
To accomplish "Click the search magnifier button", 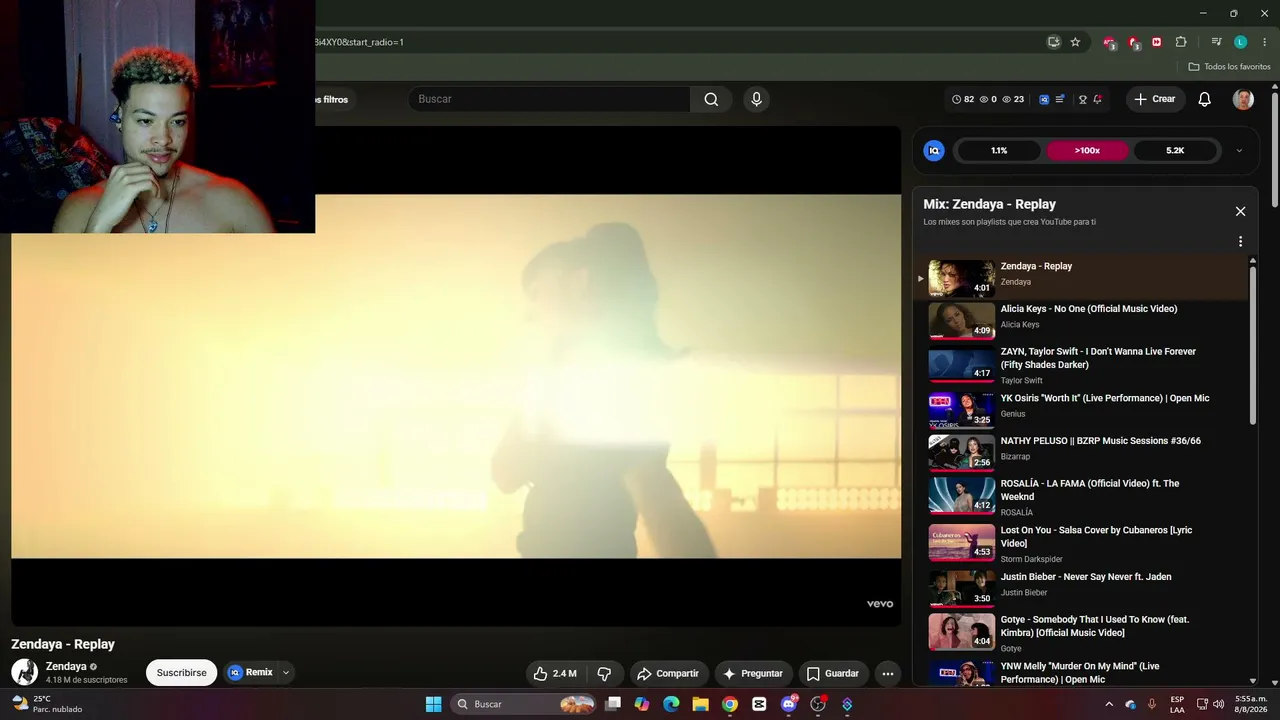I will point(711,99).
